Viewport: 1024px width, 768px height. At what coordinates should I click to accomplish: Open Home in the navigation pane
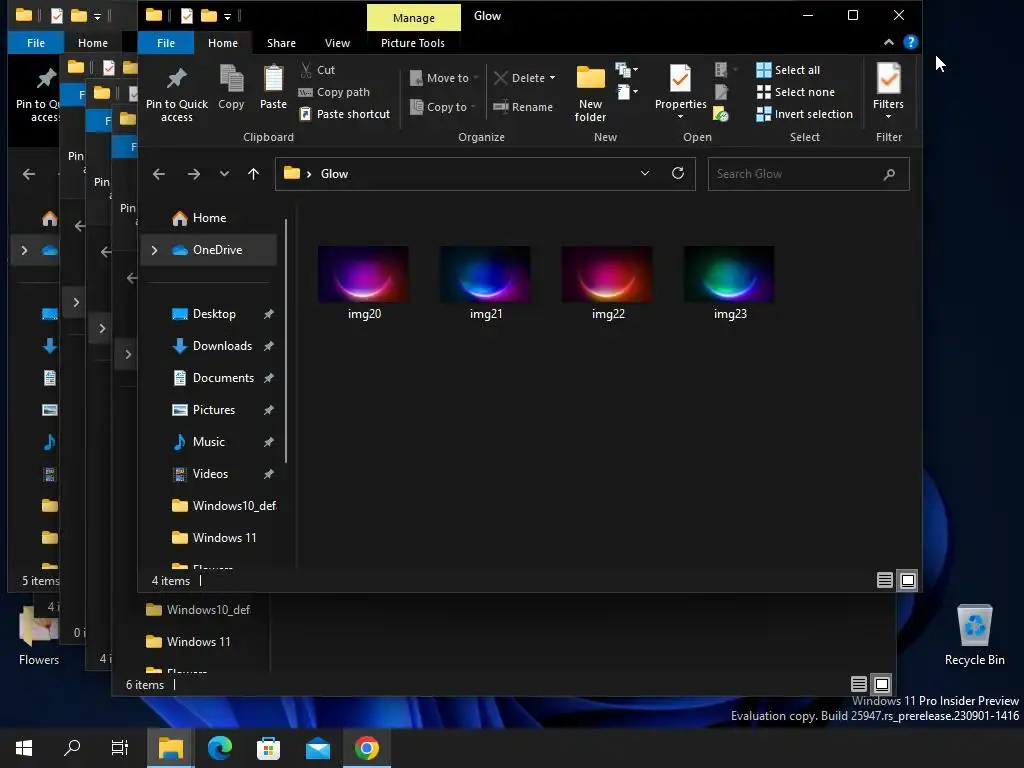[200, 218]
